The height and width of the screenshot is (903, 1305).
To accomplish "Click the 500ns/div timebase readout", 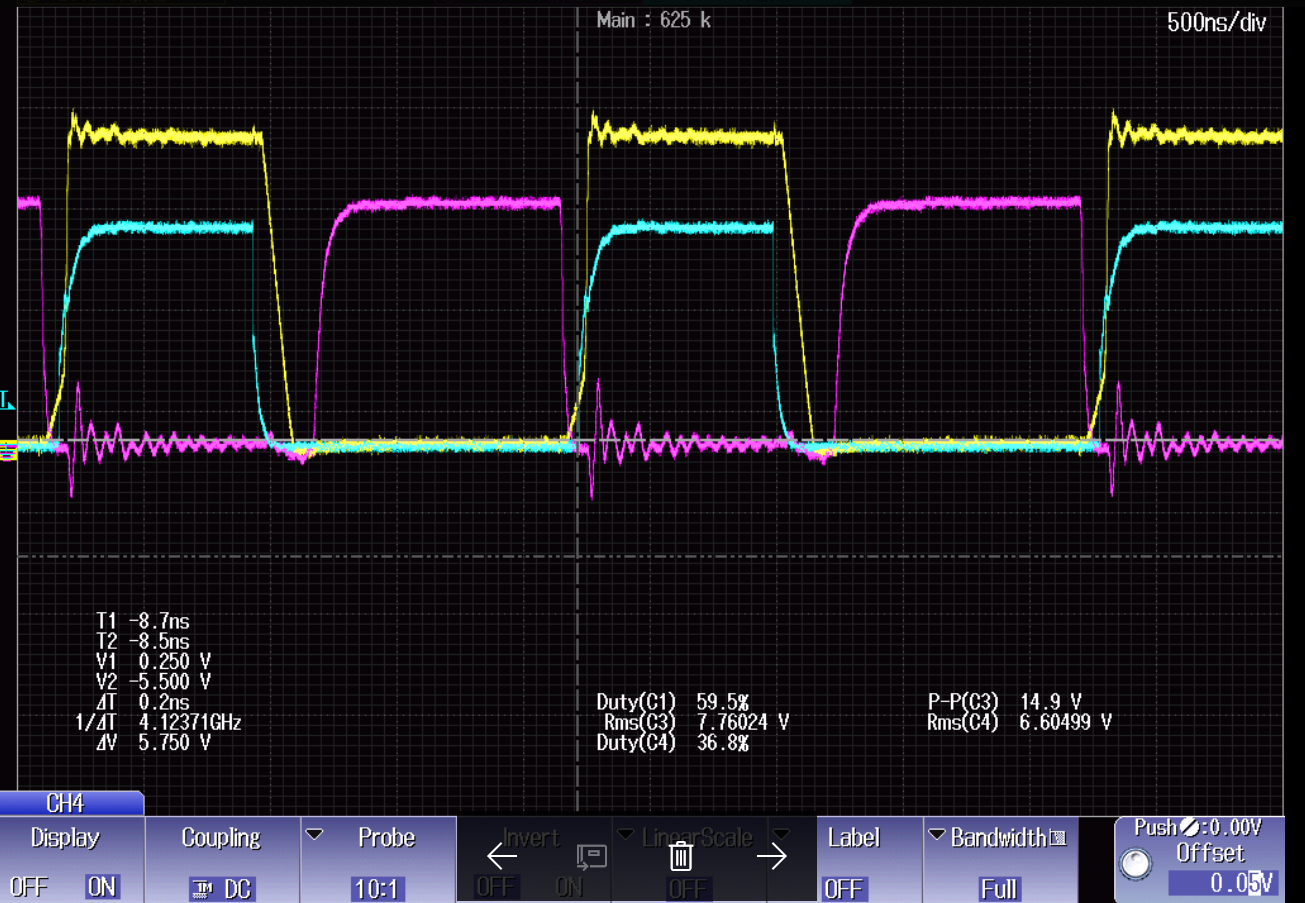I will [x=1217, y=23].
